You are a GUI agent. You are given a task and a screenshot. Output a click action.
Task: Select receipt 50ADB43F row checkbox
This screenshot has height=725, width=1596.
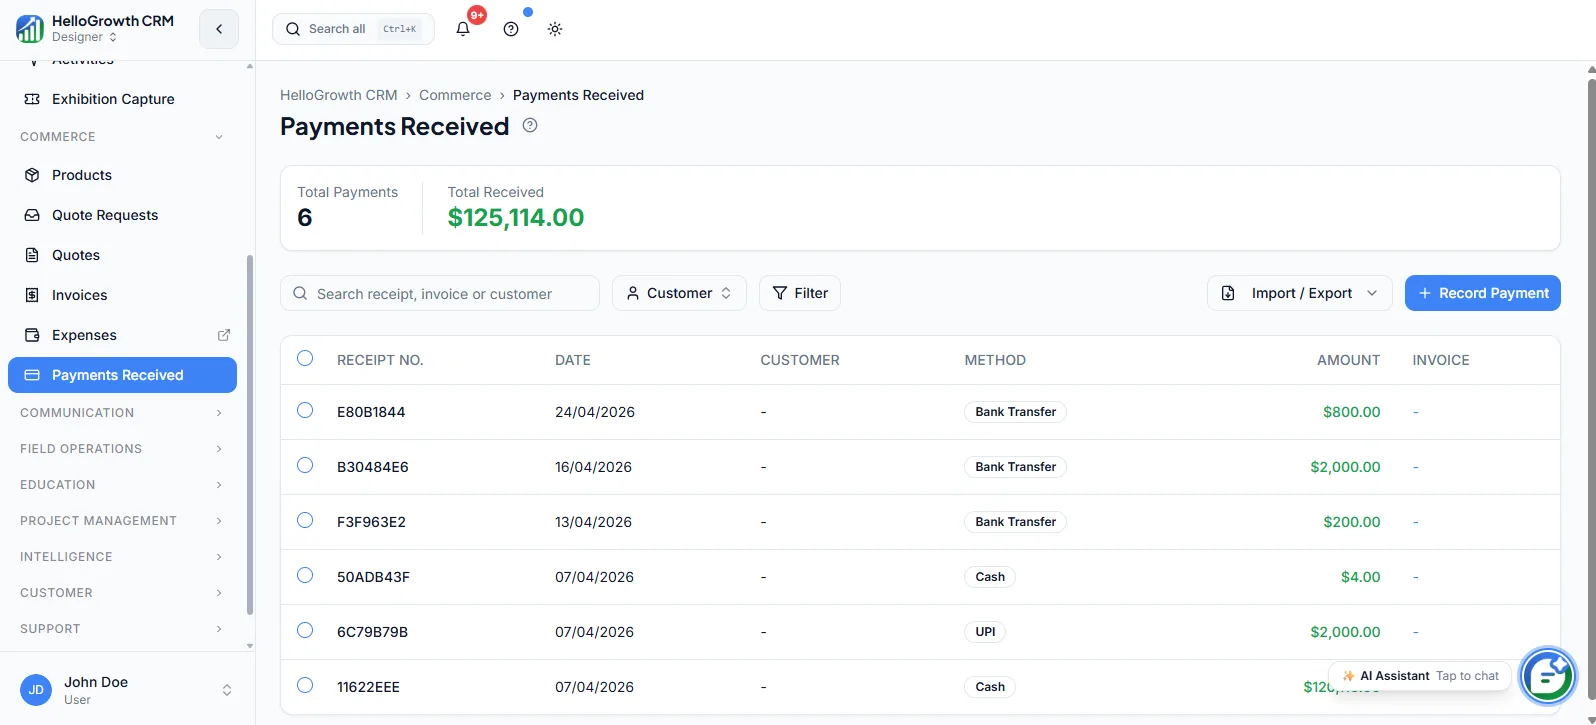click(305, 575)
